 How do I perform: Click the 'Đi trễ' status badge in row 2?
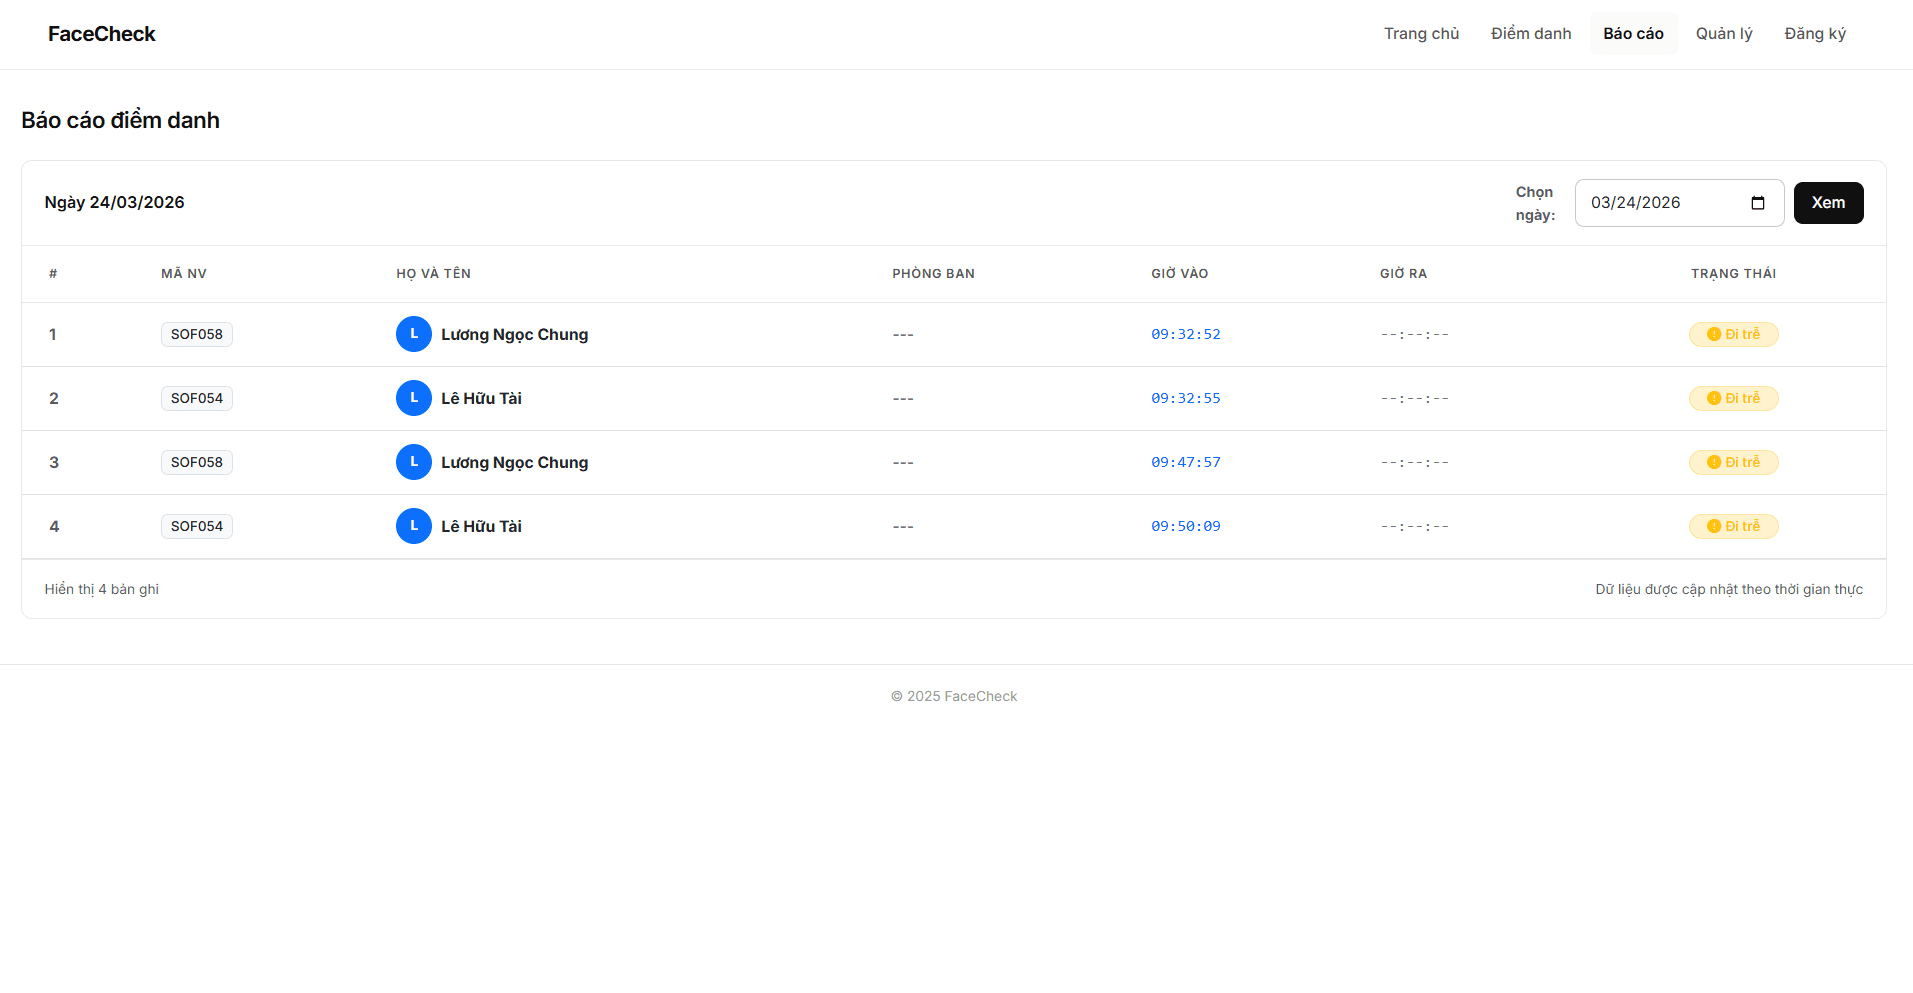tap(1733, 398)
